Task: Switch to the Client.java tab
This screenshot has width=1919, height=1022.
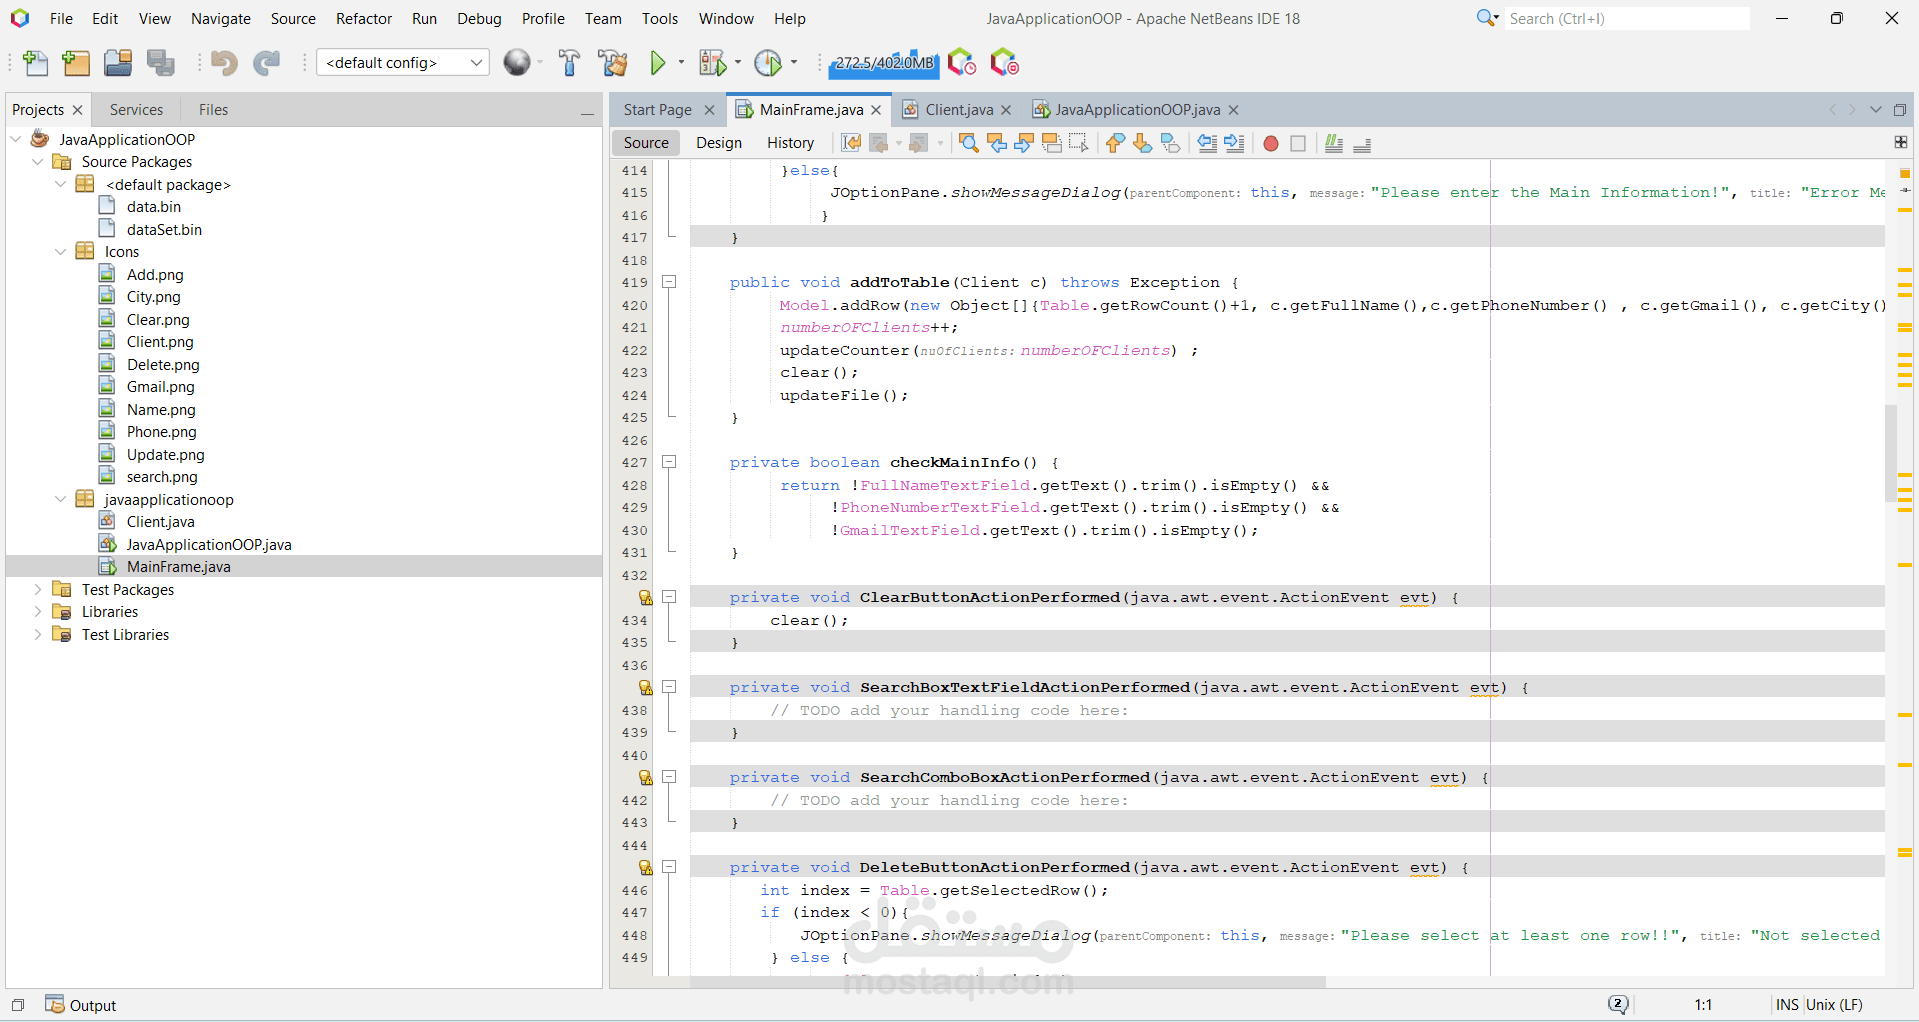Action: click(x=958, y=110)
